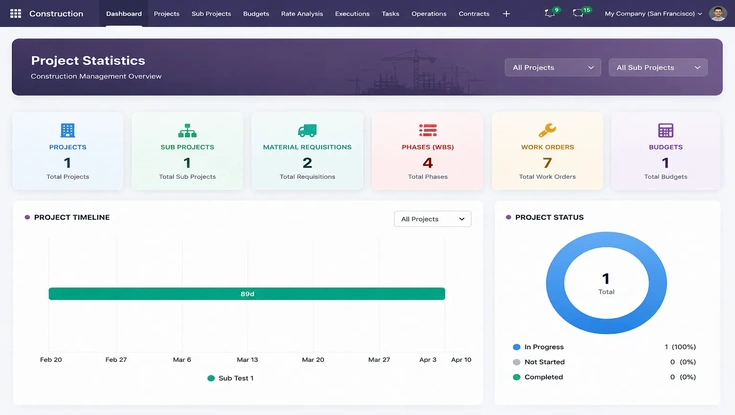Click the plus icon for more menus

point(506,14)
